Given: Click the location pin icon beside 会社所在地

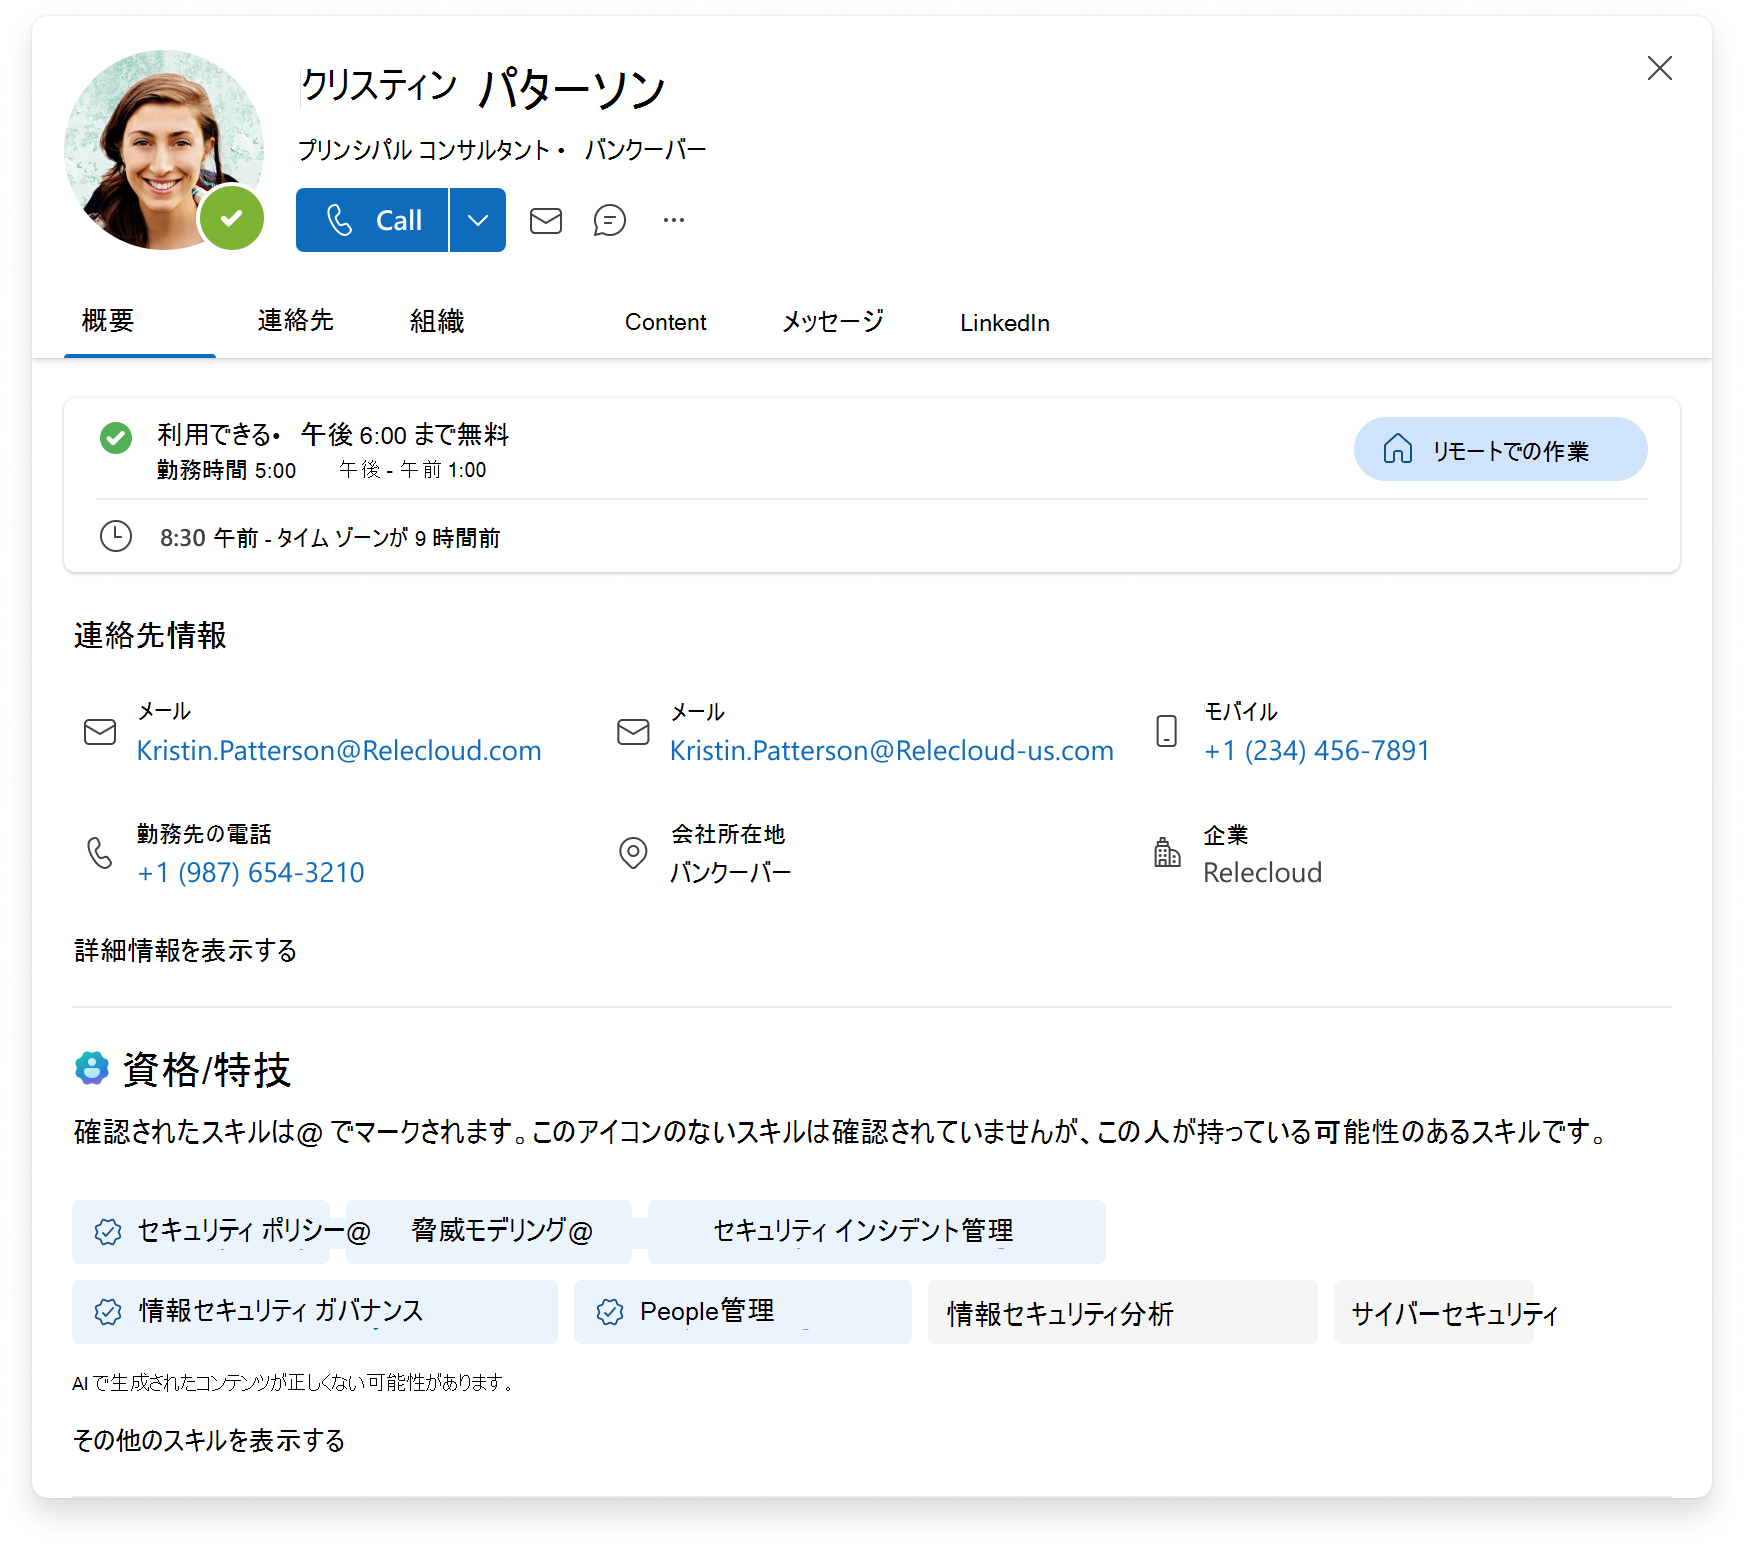Looking at the screenshot, I should click(x=633, y=853).
